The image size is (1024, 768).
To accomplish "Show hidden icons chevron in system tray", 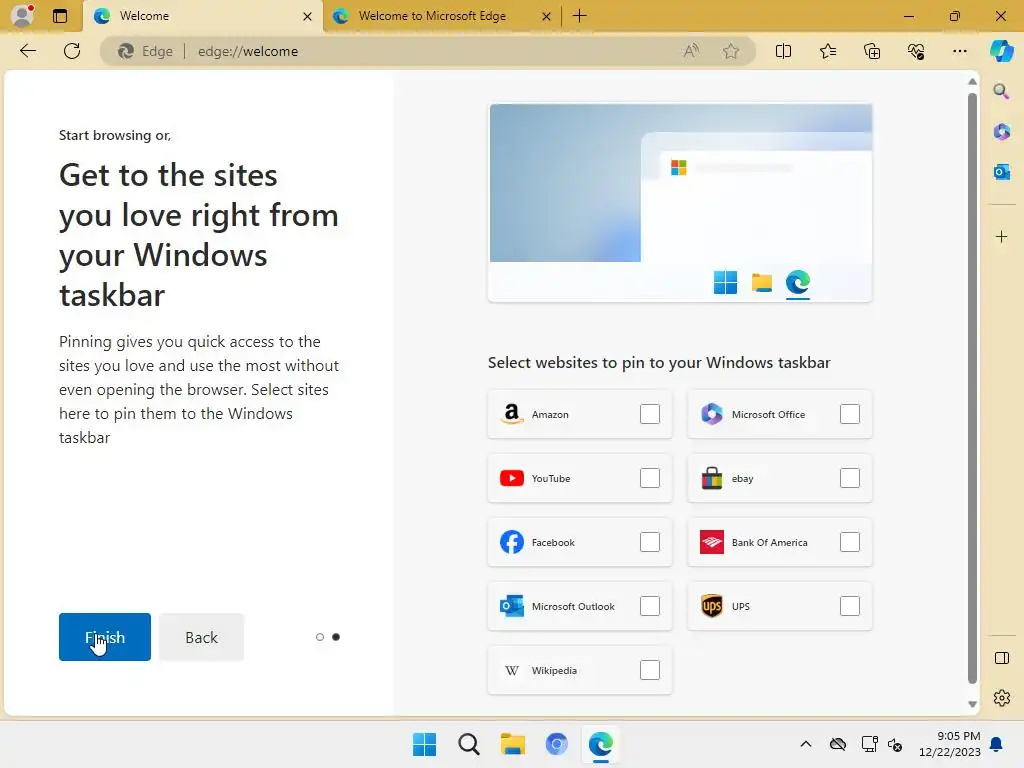I will [806, 744].
